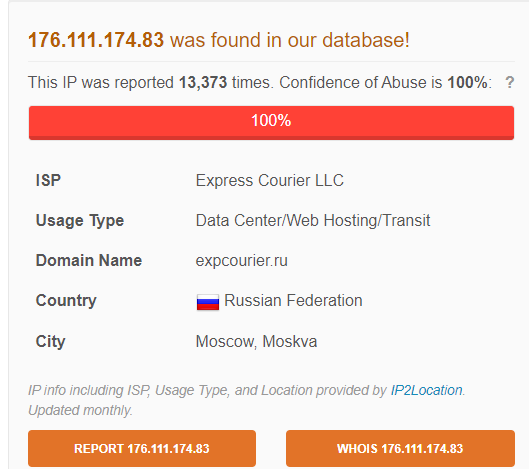Click the Usage Type row label
The image size is (529, 469).
tap(80, 221)
